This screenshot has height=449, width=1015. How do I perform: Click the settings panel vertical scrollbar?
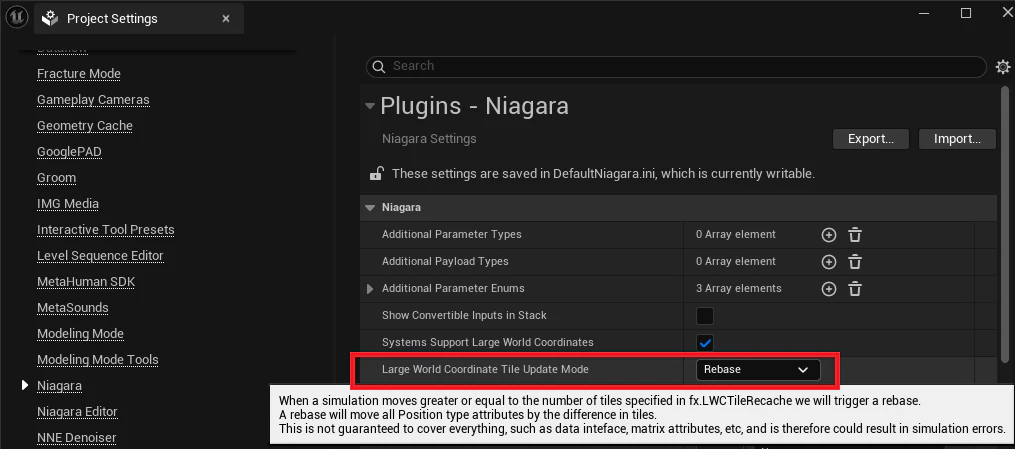pyautogui.click(x=1004, y=223)
